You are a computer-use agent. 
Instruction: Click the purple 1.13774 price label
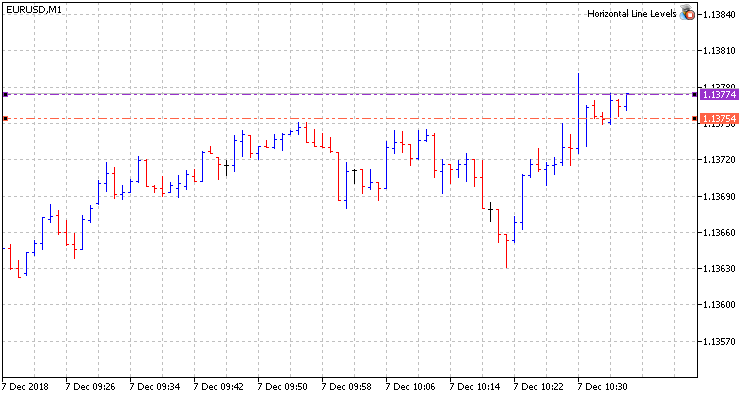[x=719, y=95]
